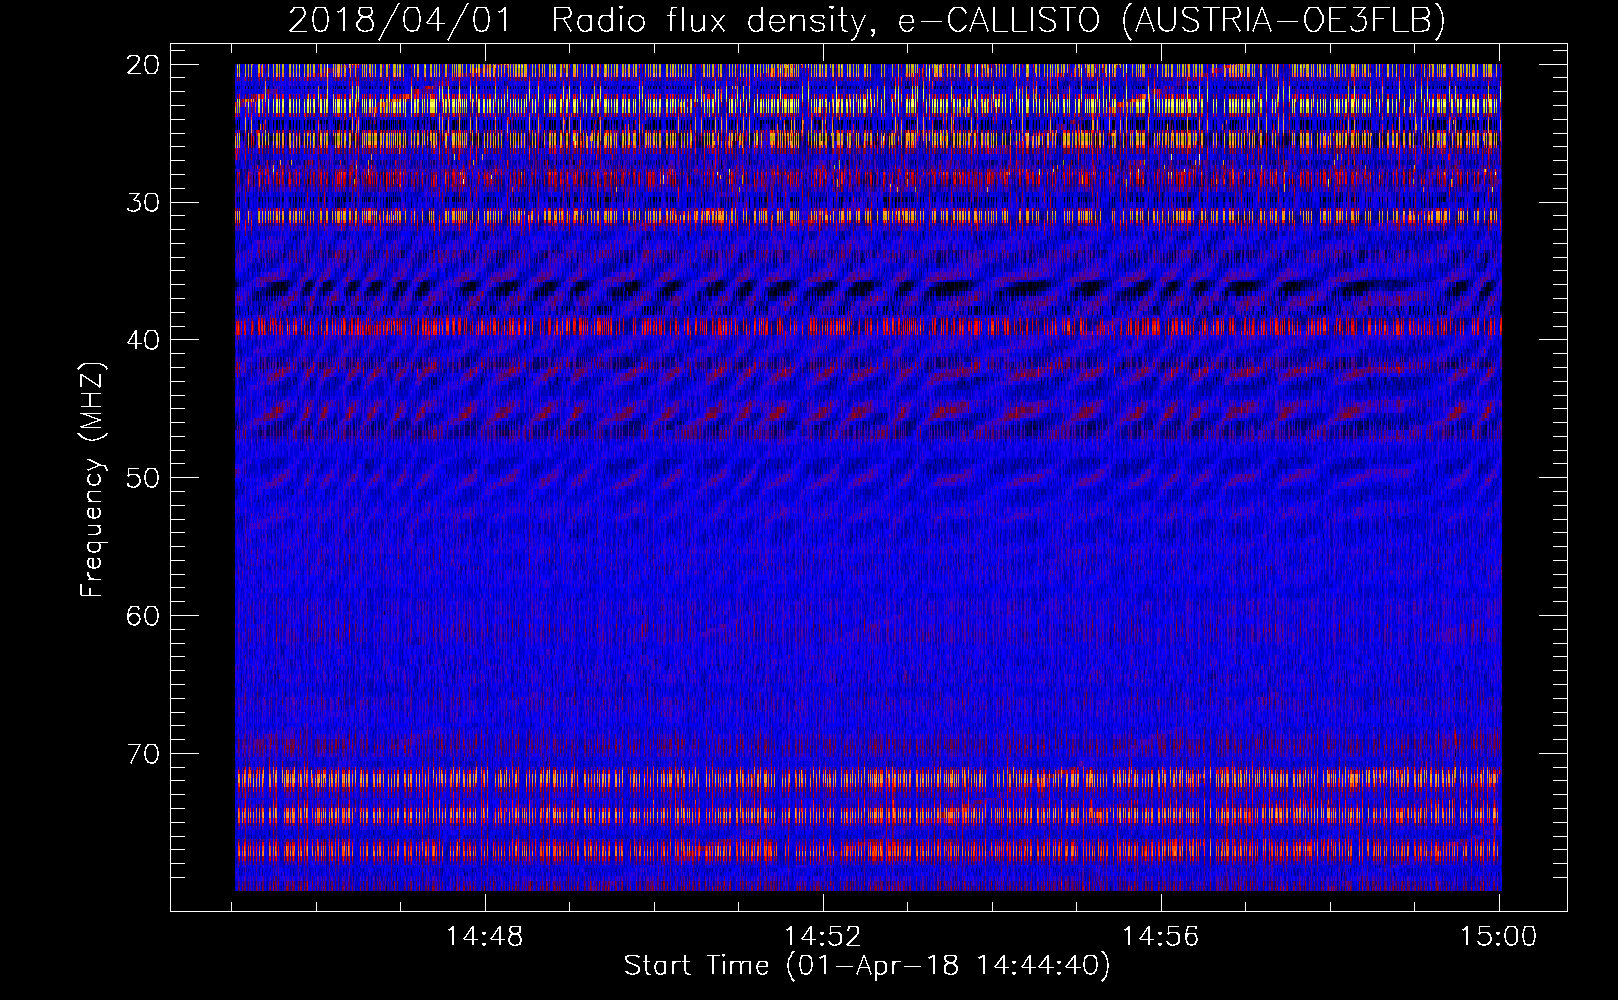1618x1000 pixels.
Task: Click the 'Start Time (01-Apr-18 14:44:40)' label
Action: coord(867,966)
